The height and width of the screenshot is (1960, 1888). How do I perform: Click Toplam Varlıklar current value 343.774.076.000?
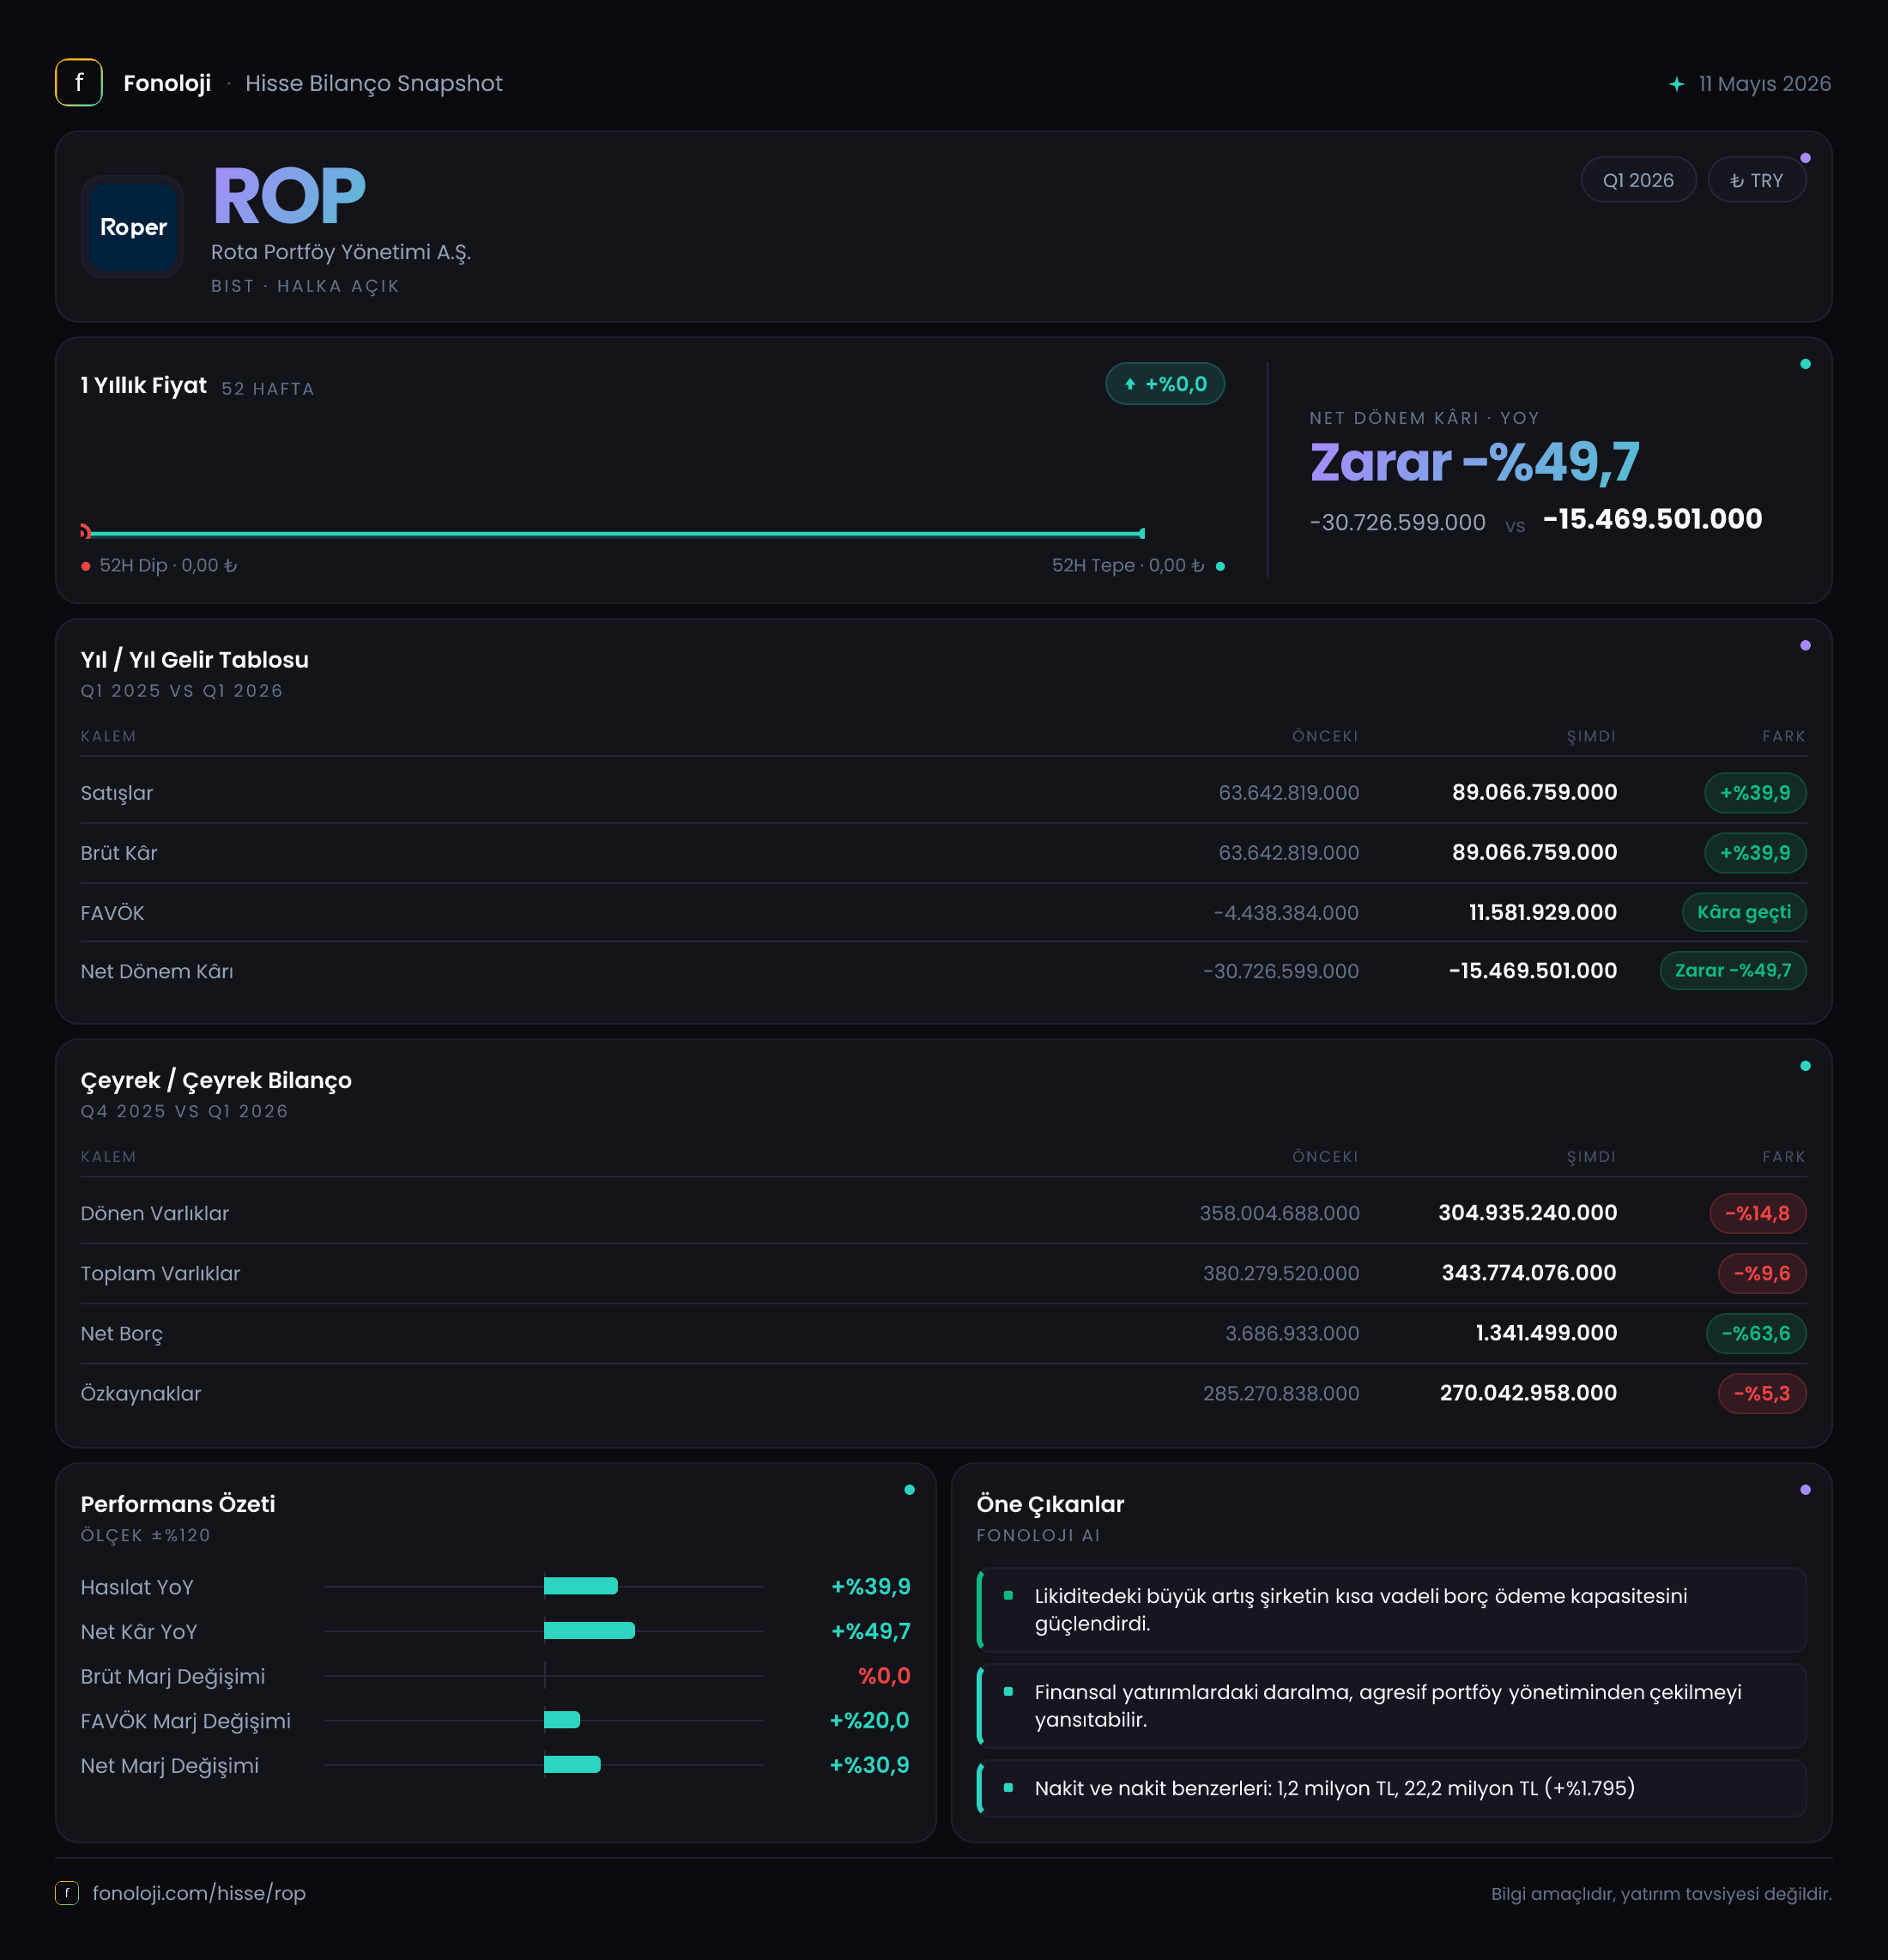pos(1529,1273)
